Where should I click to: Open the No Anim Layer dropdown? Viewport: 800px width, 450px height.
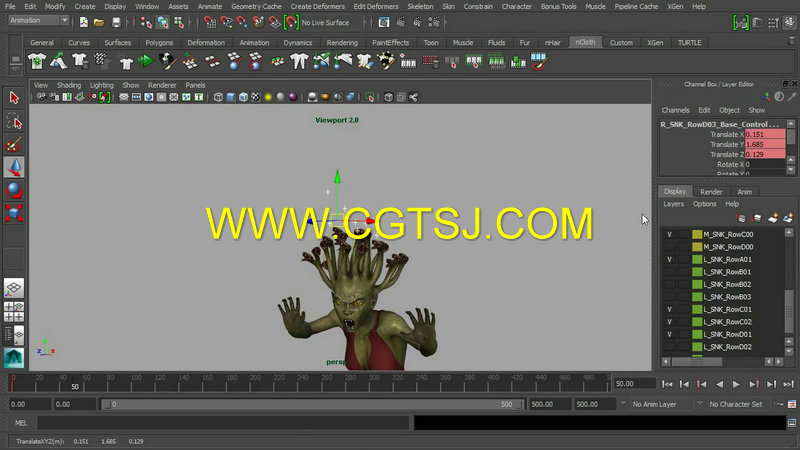[660, 404]
